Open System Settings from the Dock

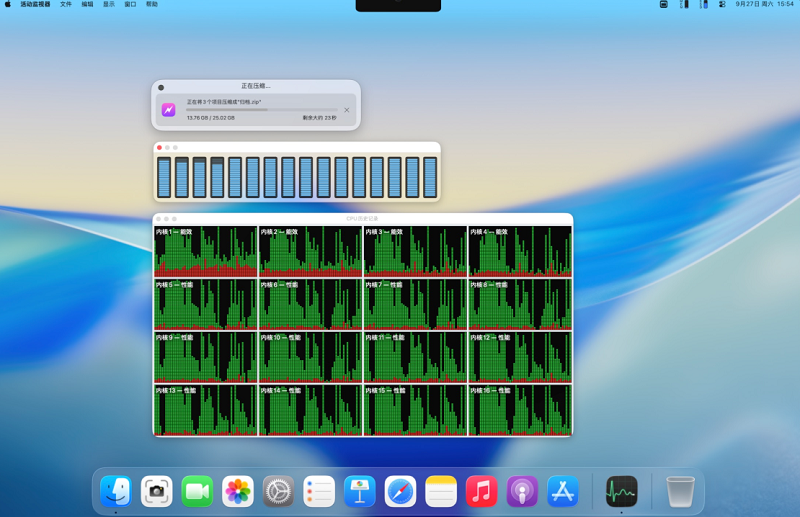278,491
